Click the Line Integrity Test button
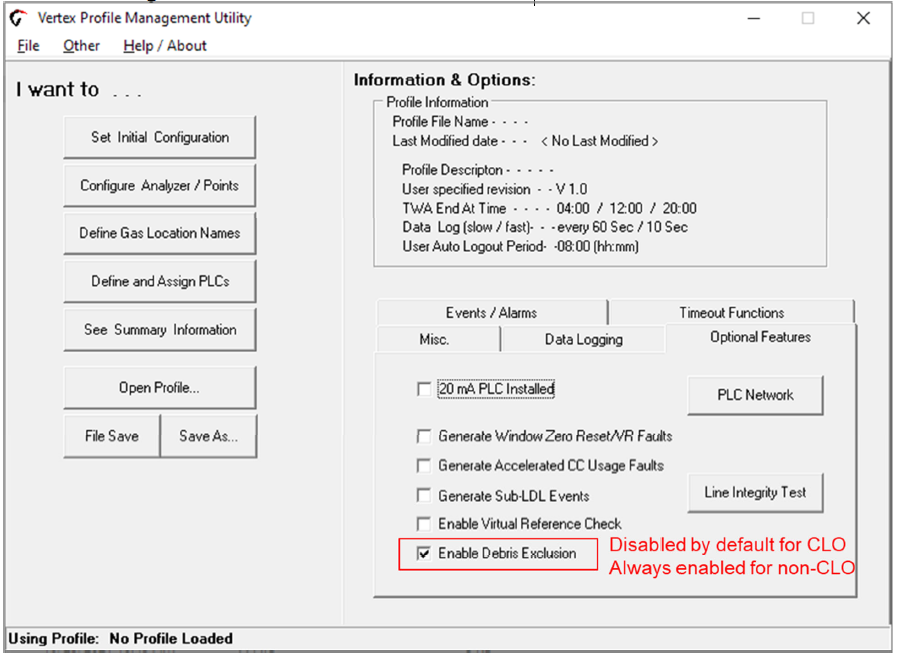The width and height of the screenshot is (897, 657). [x=755, y=492]
